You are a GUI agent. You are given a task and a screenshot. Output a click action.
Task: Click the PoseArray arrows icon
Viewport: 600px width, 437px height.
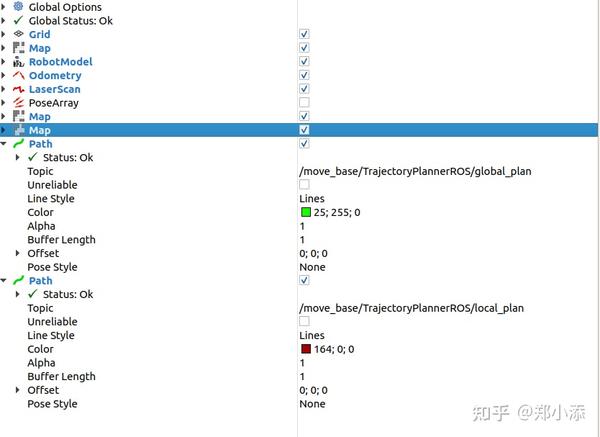pos(18,103)
